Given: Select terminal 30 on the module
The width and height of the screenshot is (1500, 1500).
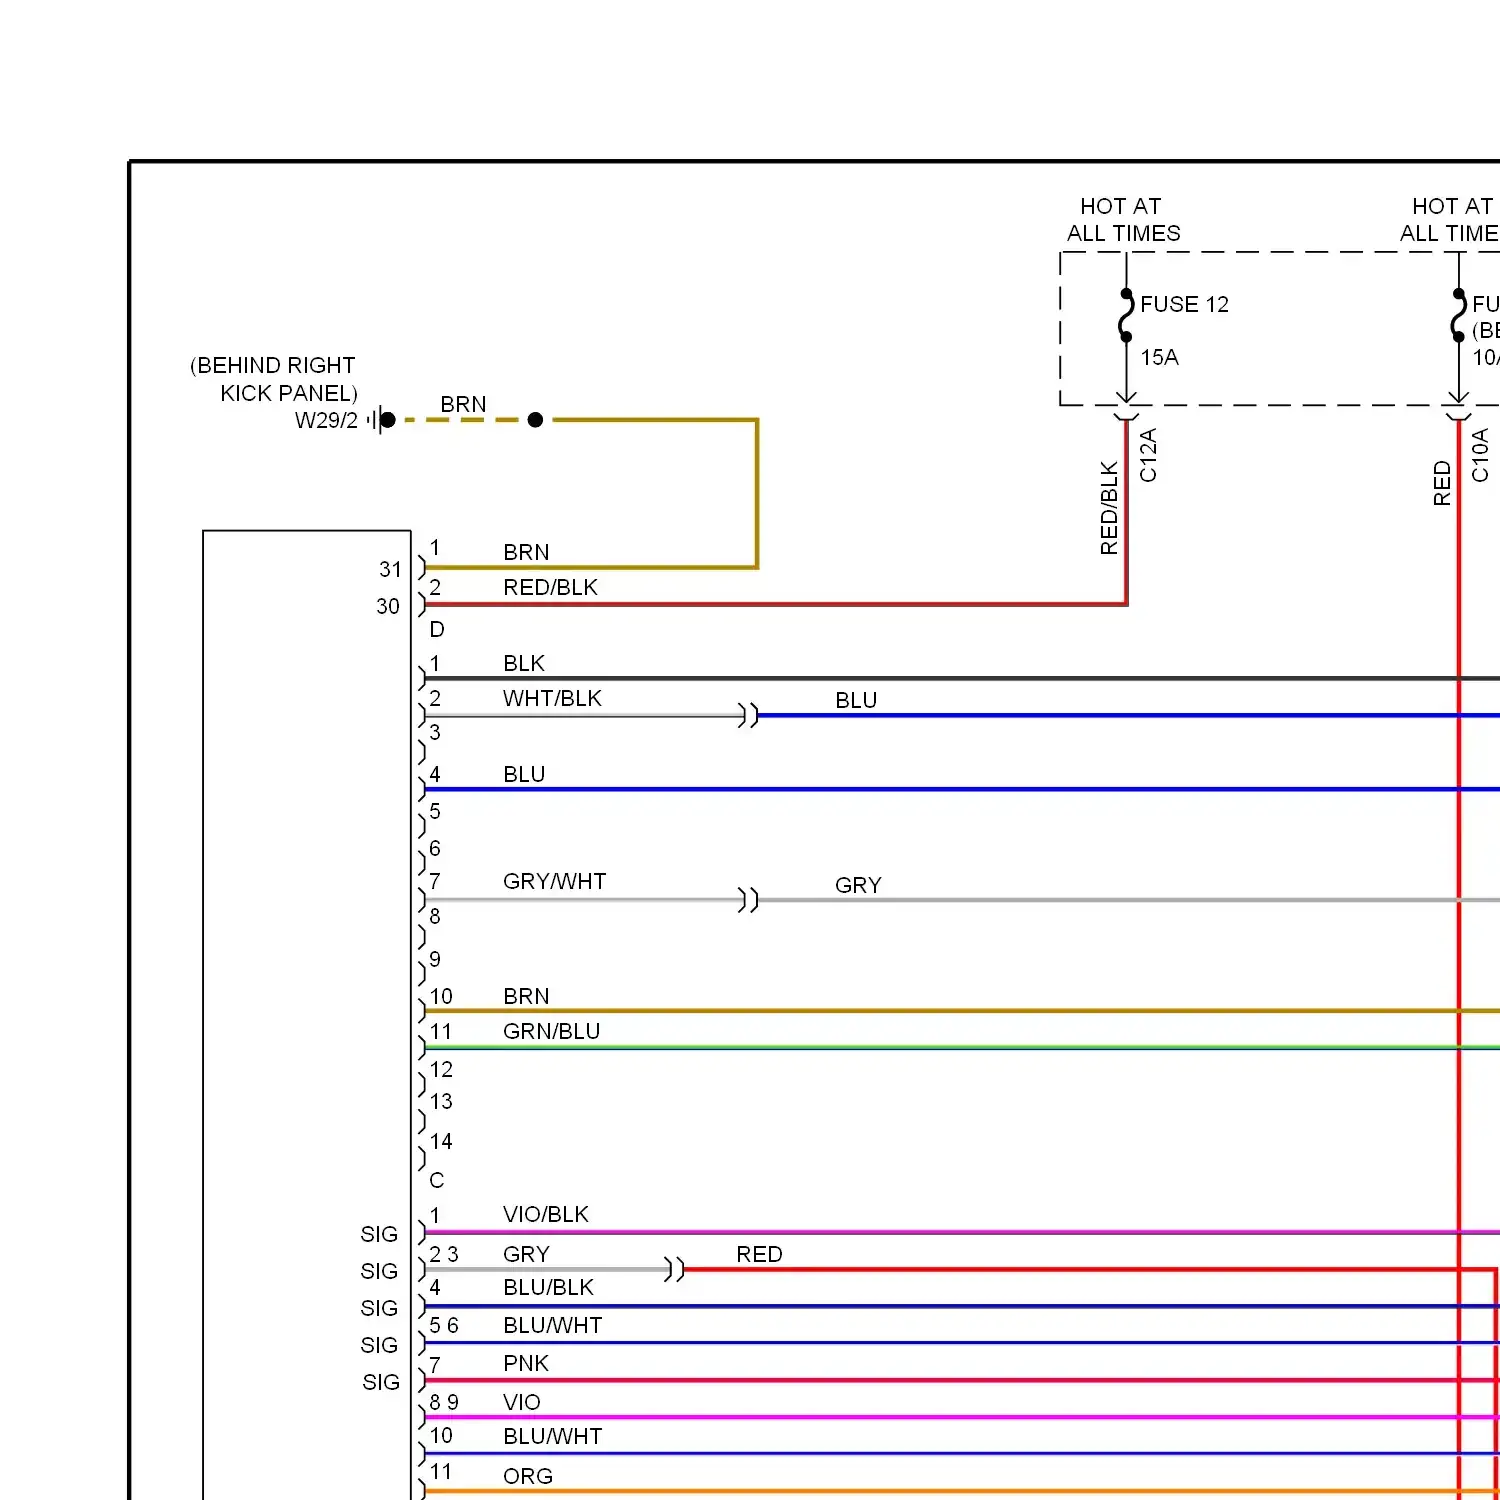Looking at the screenshot, I should [388, 606].
